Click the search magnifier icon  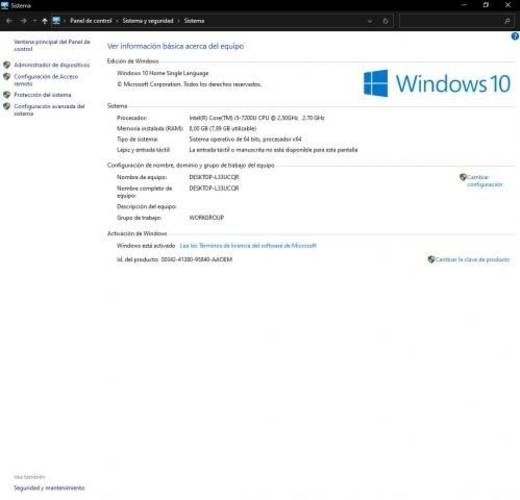tap(507, 21)
